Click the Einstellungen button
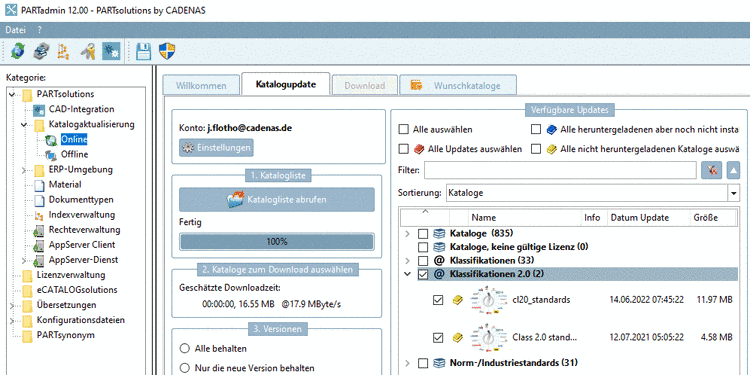 click(216, 148)
